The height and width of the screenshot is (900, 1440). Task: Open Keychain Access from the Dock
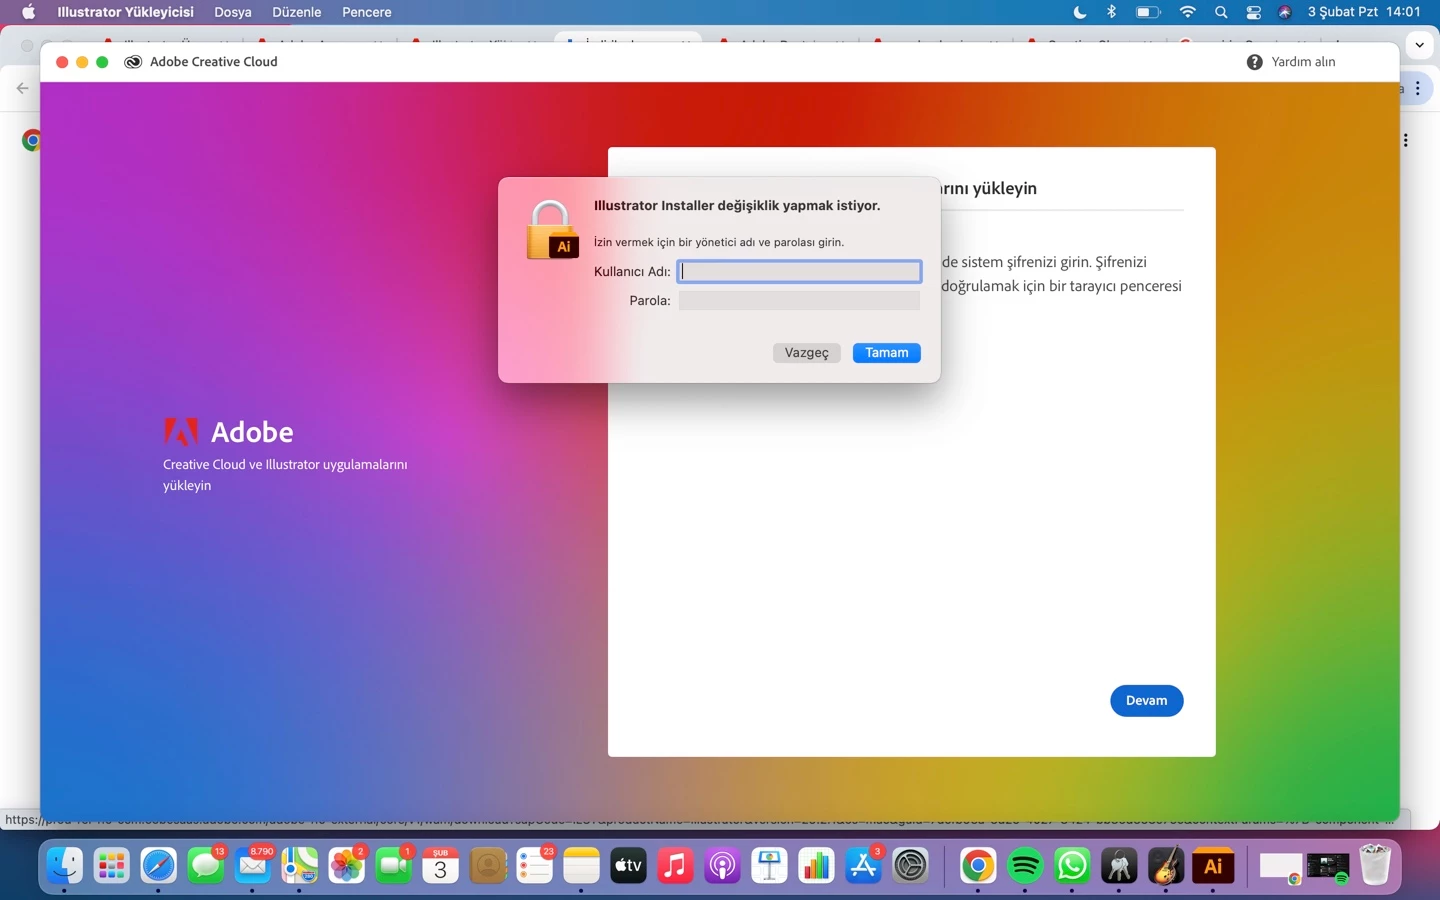1119,866
